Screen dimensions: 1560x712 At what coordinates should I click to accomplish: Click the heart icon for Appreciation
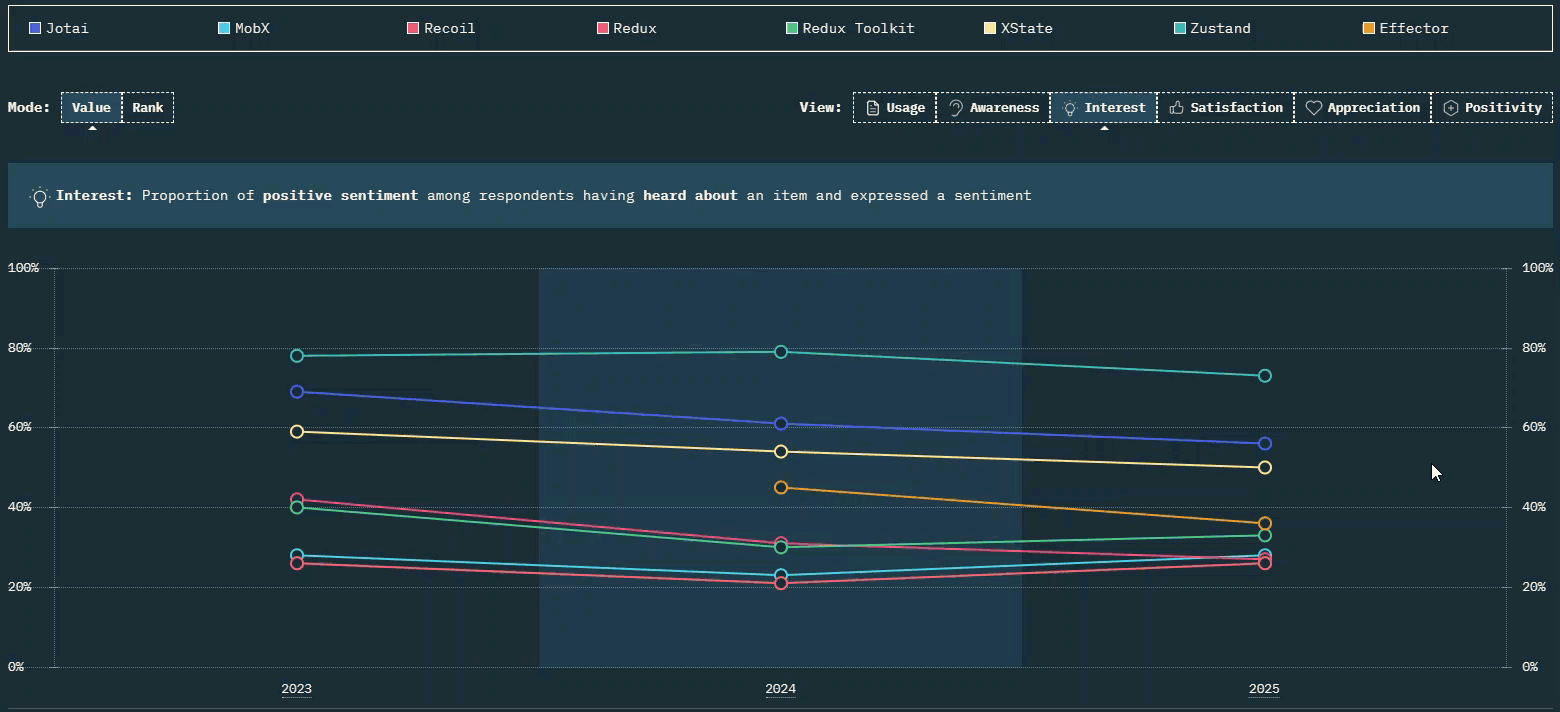coord(1314,108)
